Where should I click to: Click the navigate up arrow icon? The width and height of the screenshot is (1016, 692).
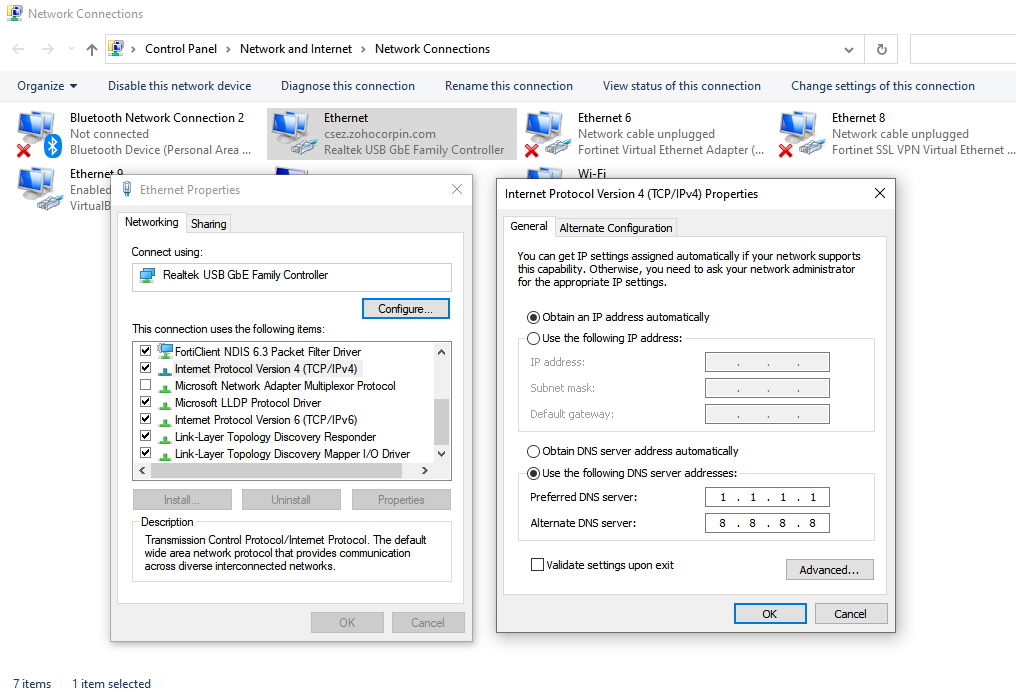coord(90,48)
